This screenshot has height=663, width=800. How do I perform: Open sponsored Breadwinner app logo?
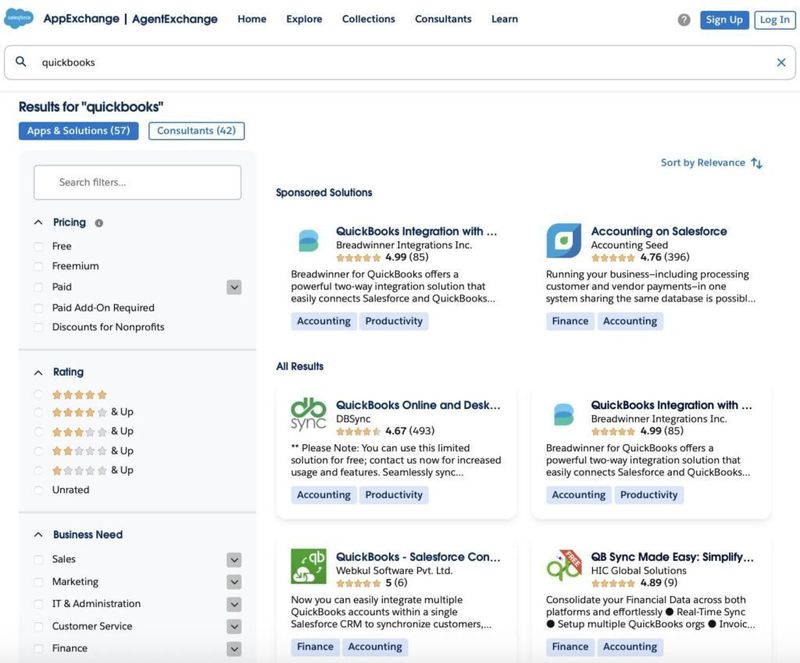pos(308,241)
